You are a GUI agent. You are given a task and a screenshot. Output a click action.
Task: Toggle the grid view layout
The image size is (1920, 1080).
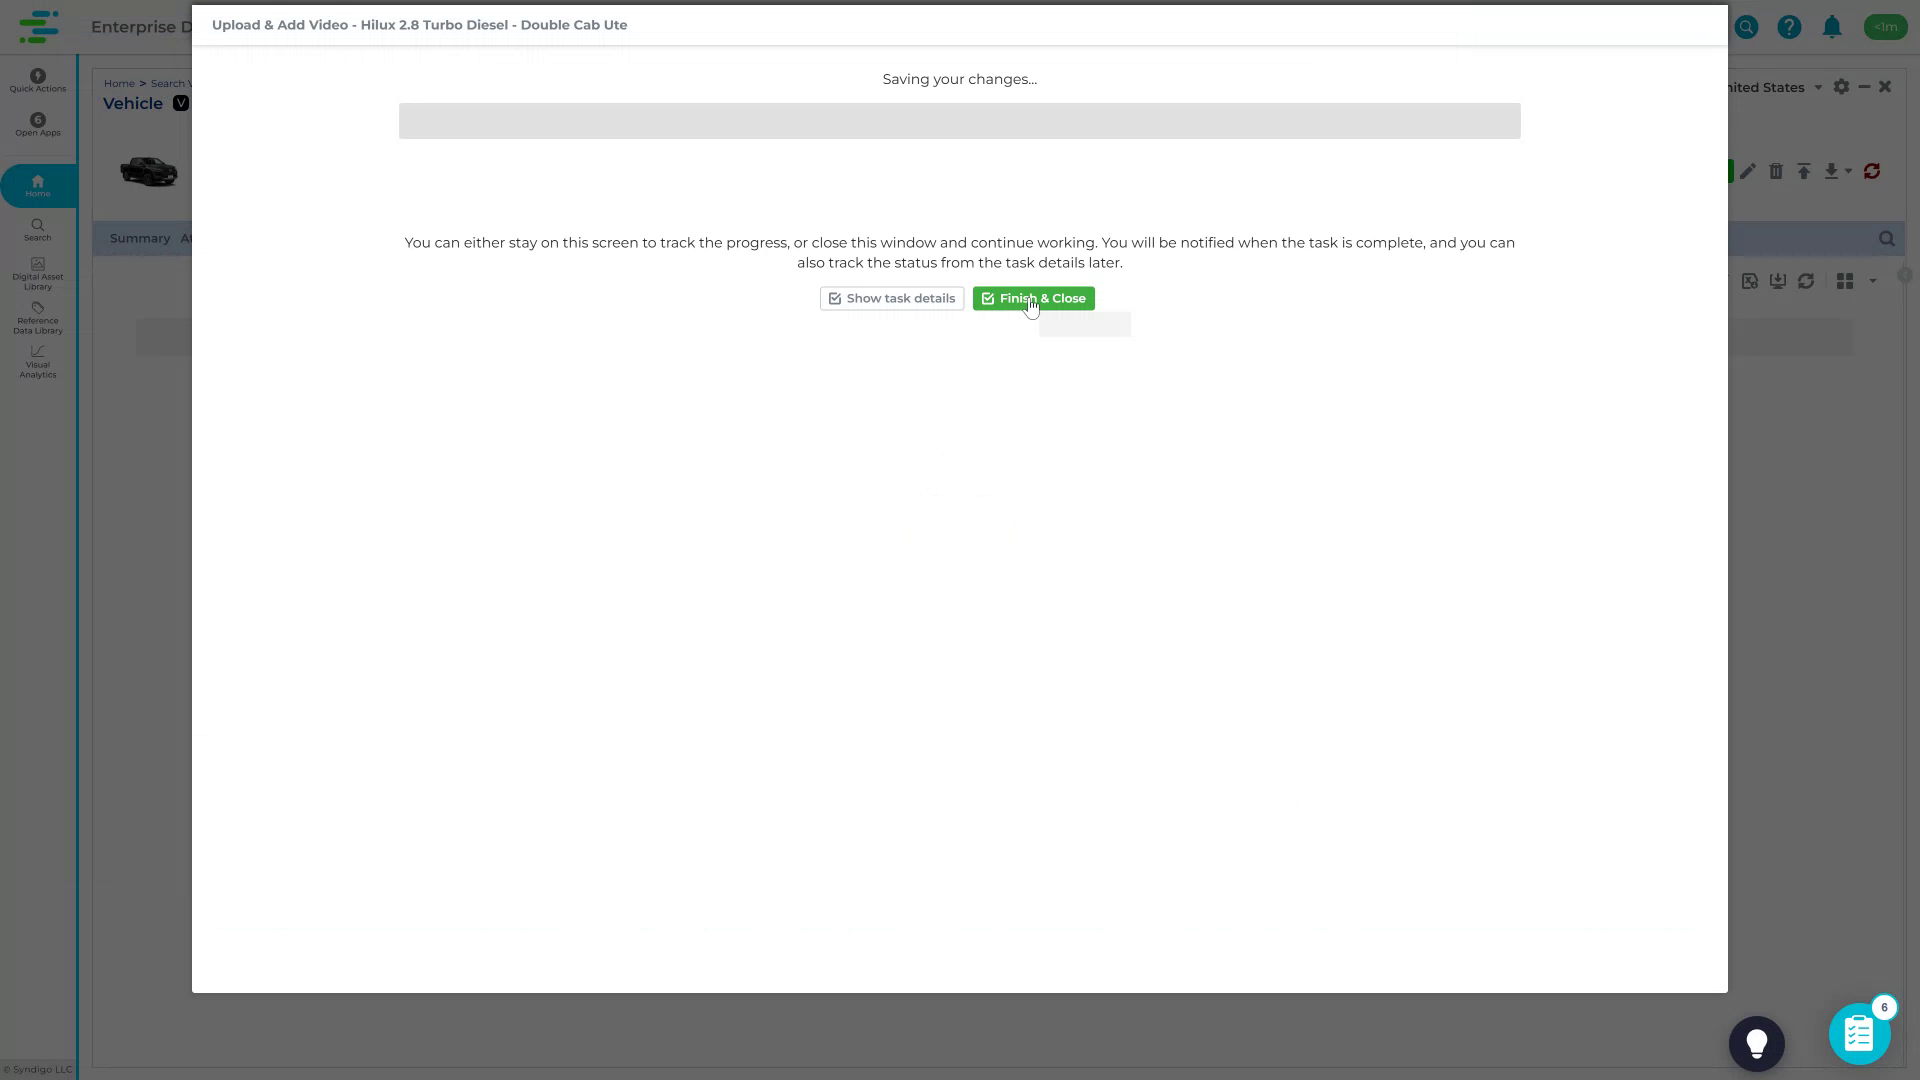[1843, 281]
